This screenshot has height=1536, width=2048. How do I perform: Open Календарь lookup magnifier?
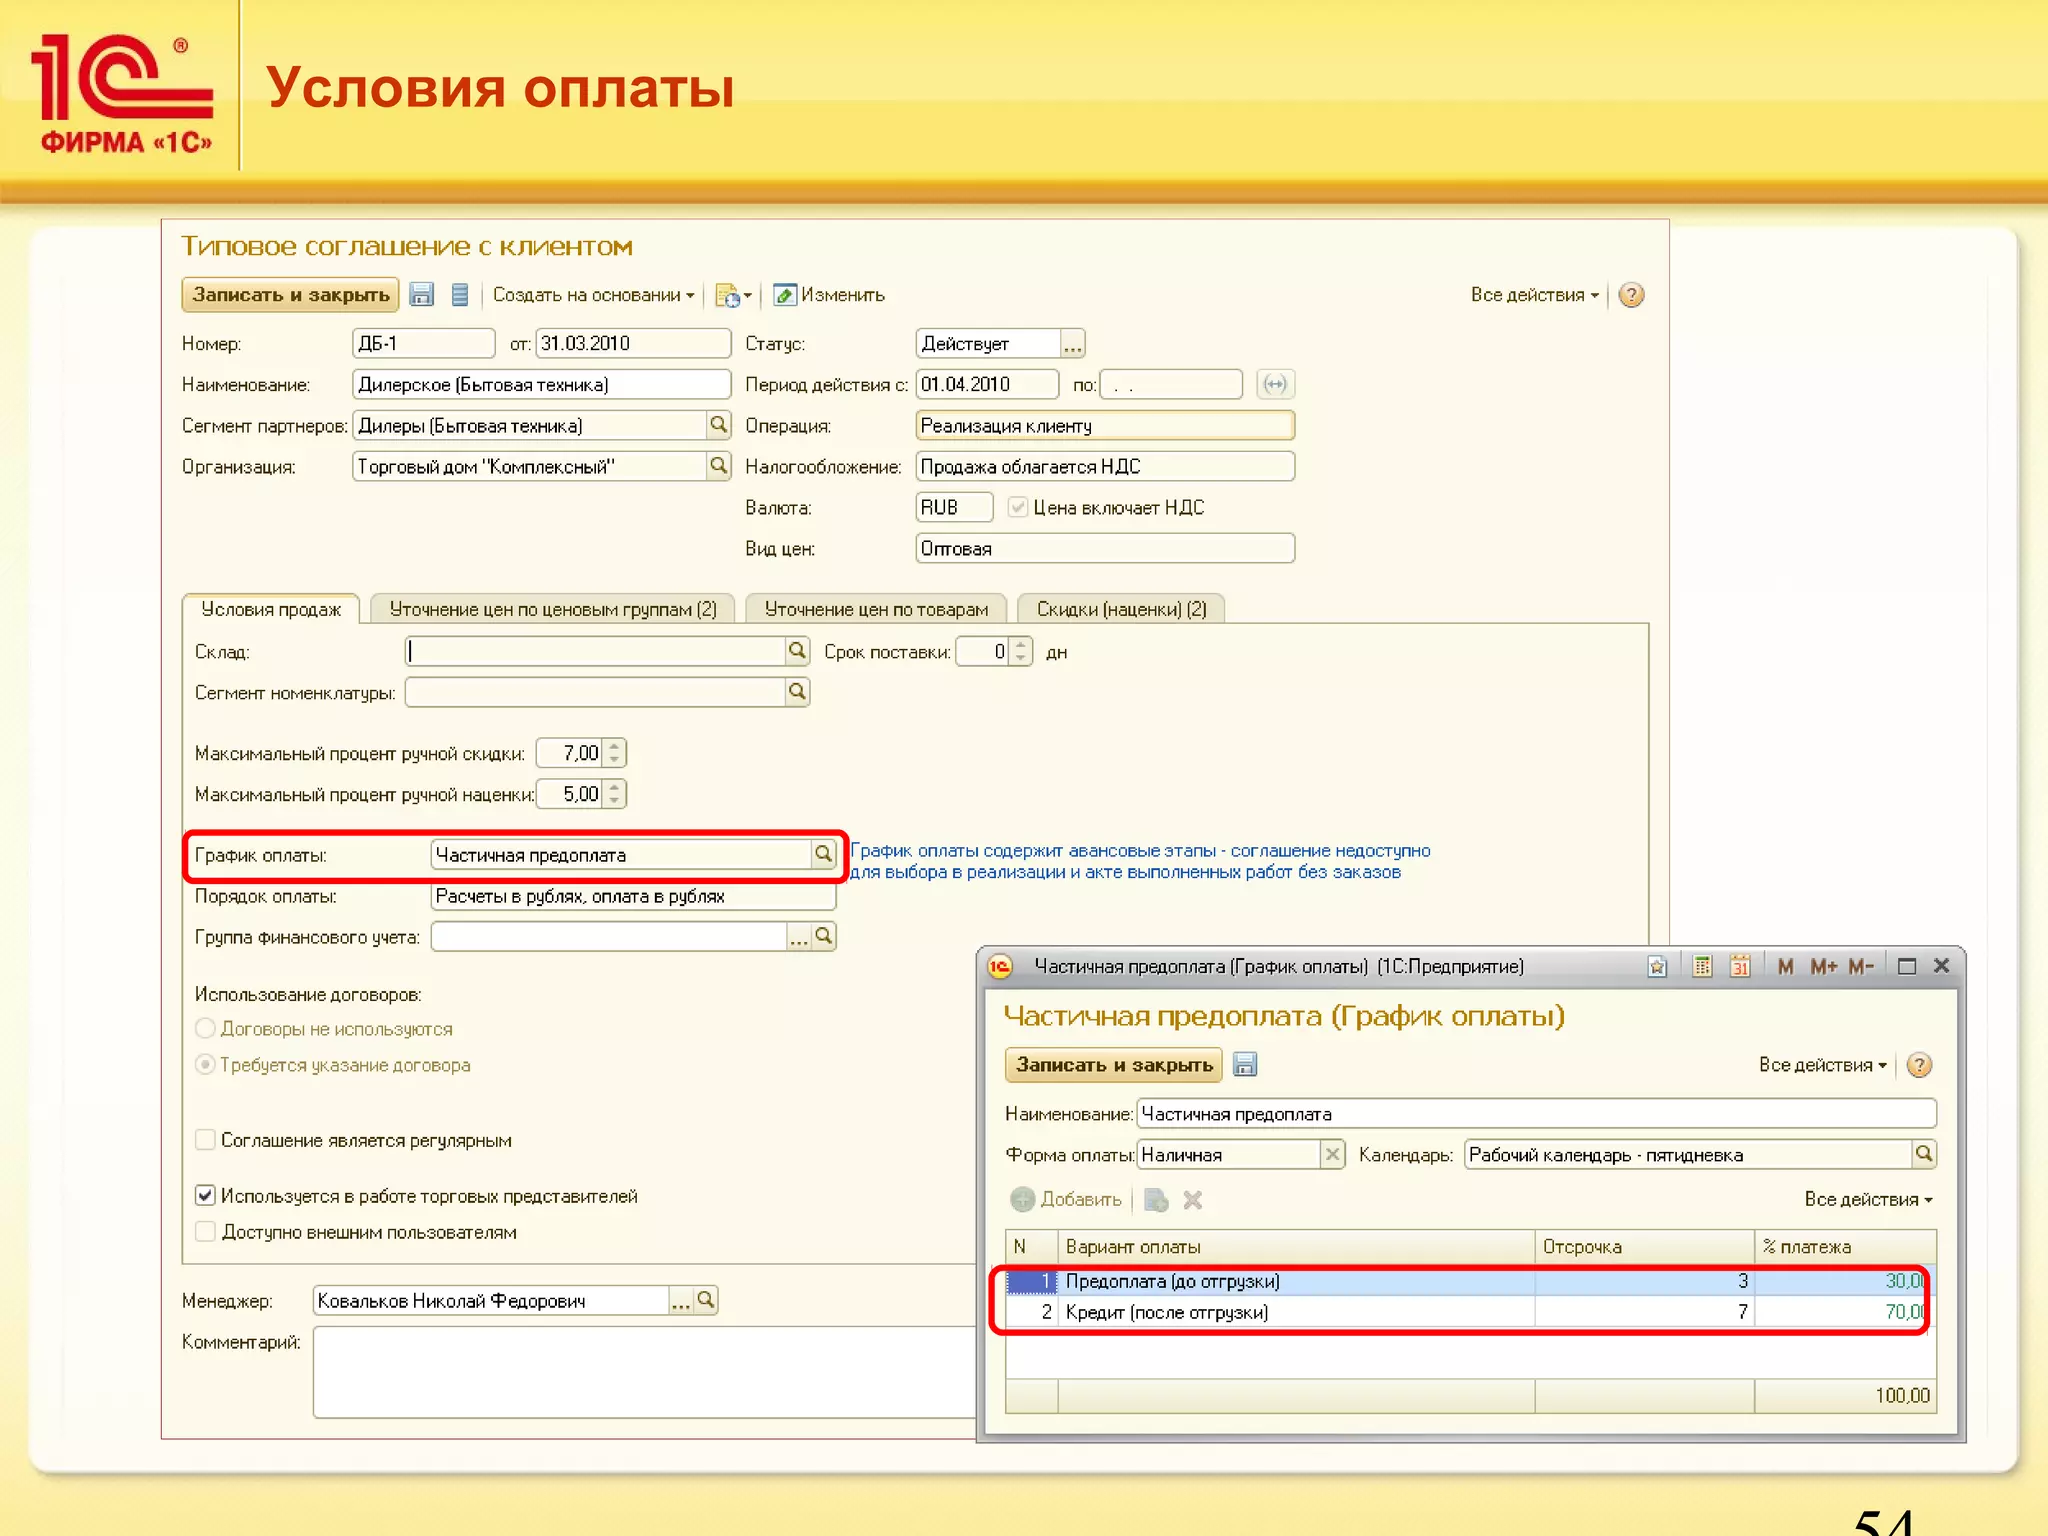(1923, 1154)
